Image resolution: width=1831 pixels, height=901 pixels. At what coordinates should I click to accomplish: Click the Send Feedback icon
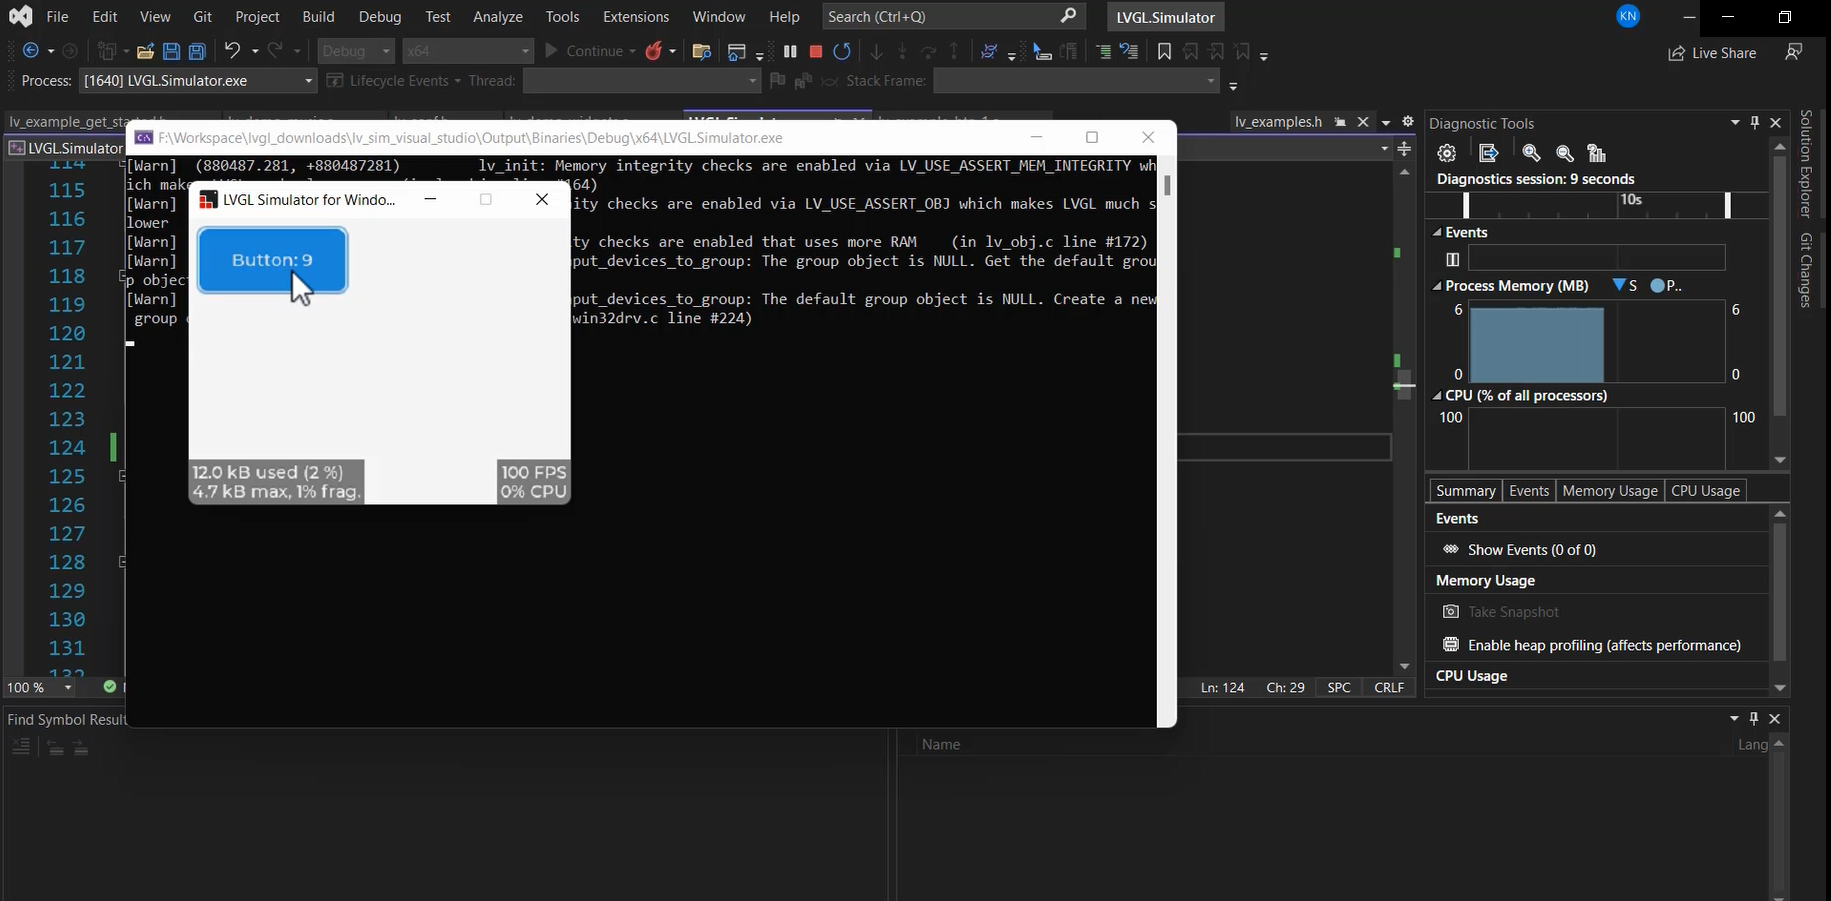click(x=1794, y=51)
